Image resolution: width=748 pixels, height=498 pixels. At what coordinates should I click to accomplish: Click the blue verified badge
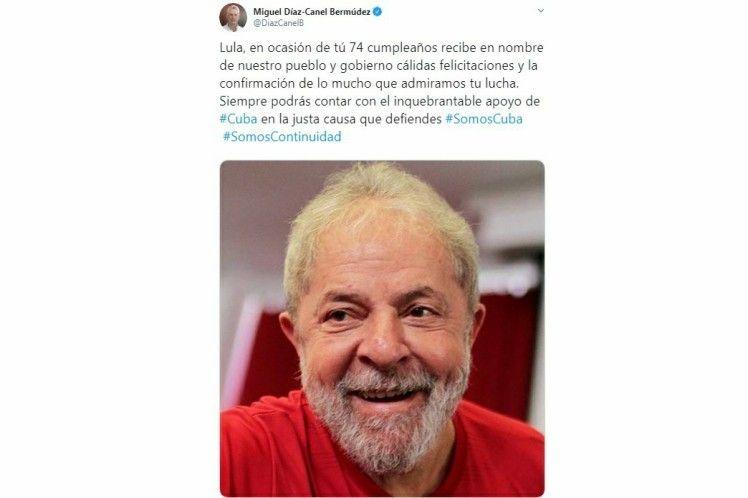[x=377, y=12]
